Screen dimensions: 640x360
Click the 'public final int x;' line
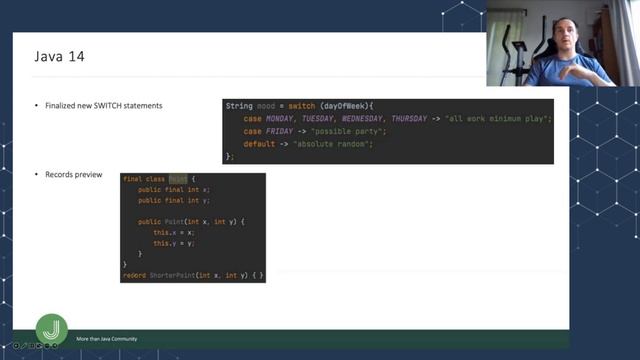click(x=173, y=190)
